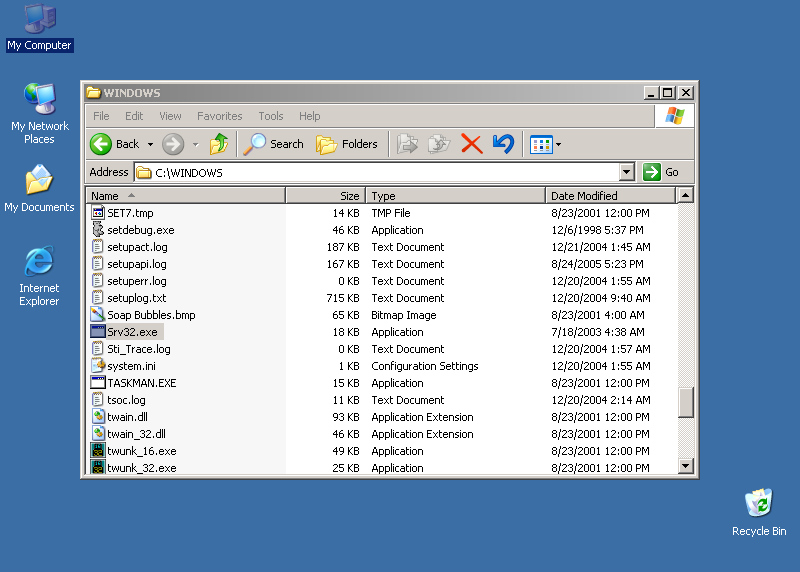Click the setdebug.exe file icon
The width and height of the screenshot is (800, 572).
[x=97, y=230]
